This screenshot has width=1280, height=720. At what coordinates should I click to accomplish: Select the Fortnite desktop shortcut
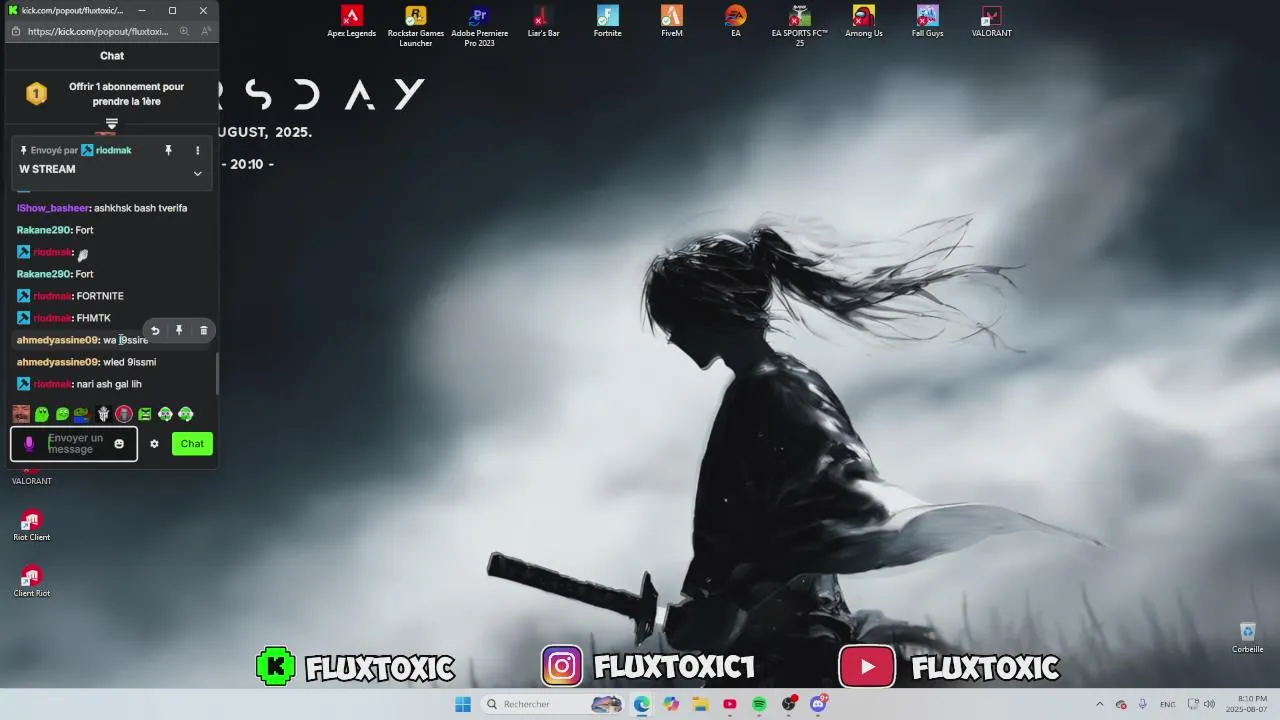607,22
